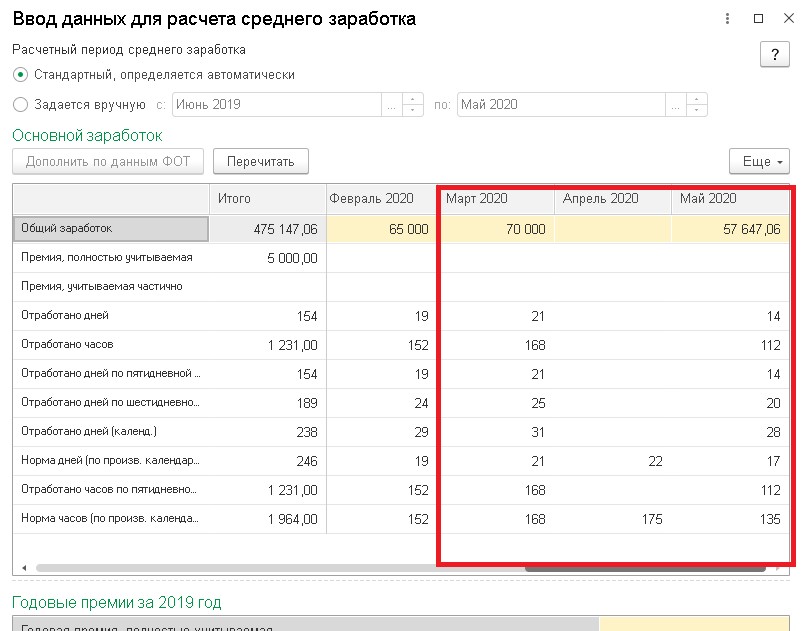804x631 pixels.
Task: Open the 'Еще' dropdown menu
Action: pyautogui.click(x=760, y=161)
